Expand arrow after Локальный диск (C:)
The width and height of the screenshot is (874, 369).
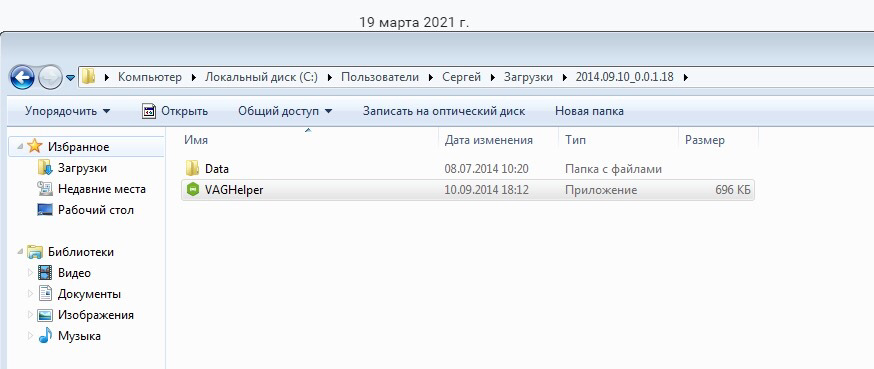tap(329, 77)
